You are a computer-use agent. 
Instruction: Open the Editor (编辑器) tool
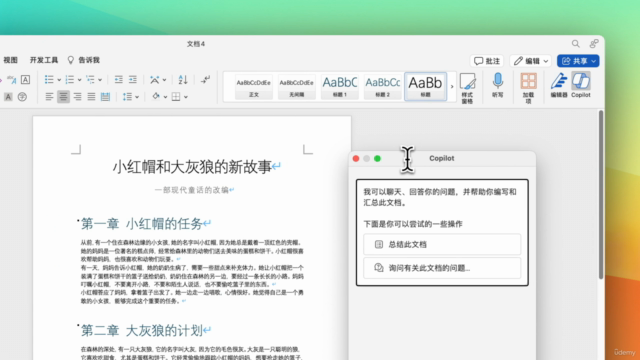click(559, 85)
